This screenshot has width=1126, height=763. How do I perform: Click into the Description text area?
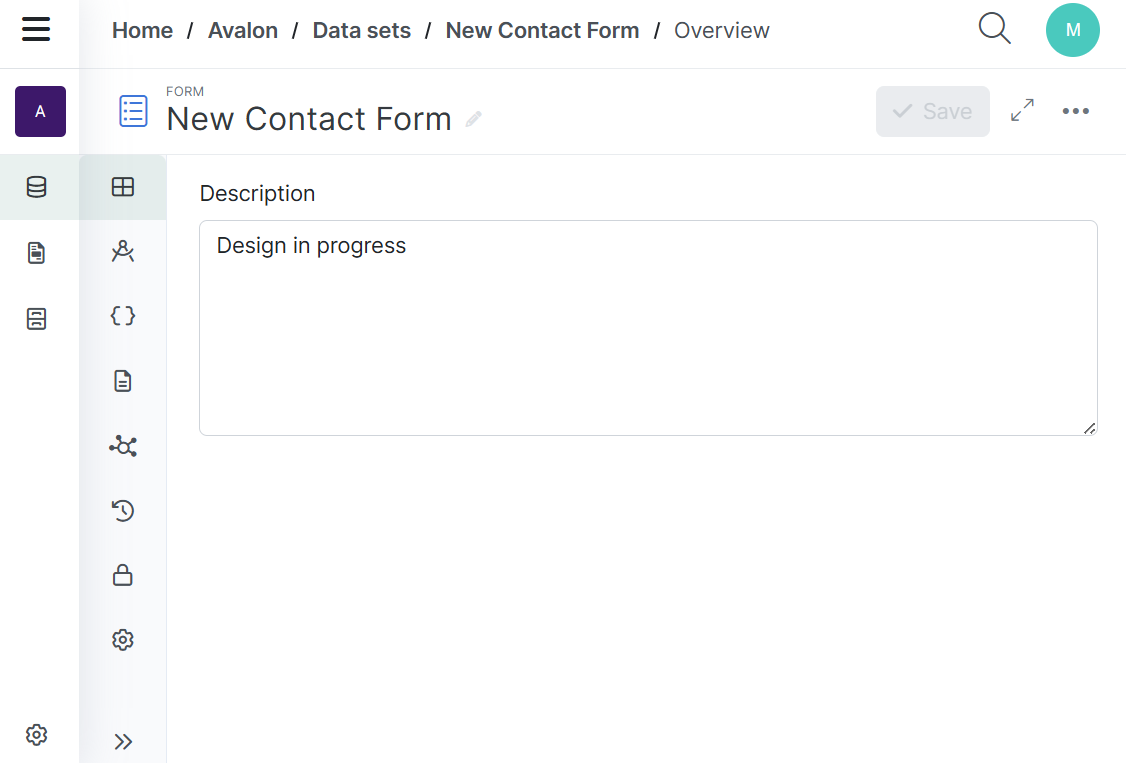tap(648, 328)
